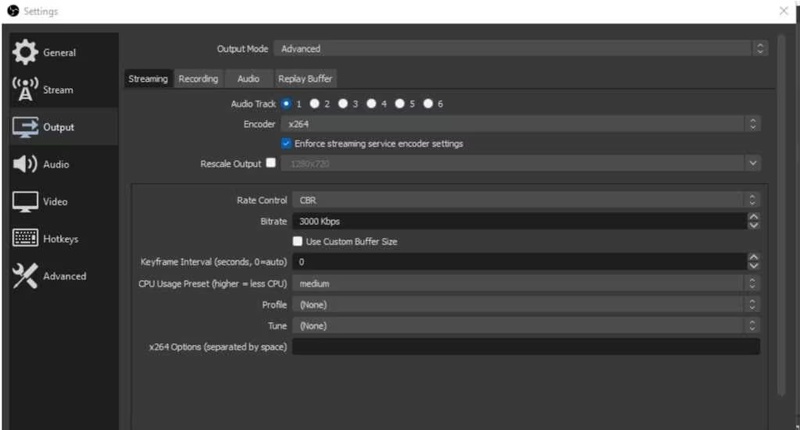Screen dimensions: 800x430
Task: Increase the Bitrate with up arrow
Action: click(753, 217)
